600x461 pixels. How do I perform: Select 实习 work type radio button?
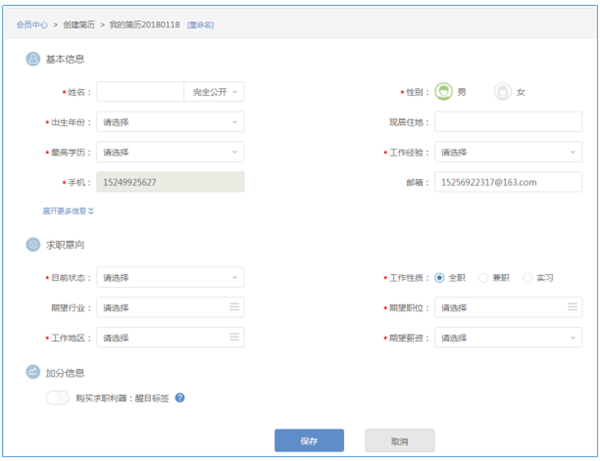click(527, 278)
